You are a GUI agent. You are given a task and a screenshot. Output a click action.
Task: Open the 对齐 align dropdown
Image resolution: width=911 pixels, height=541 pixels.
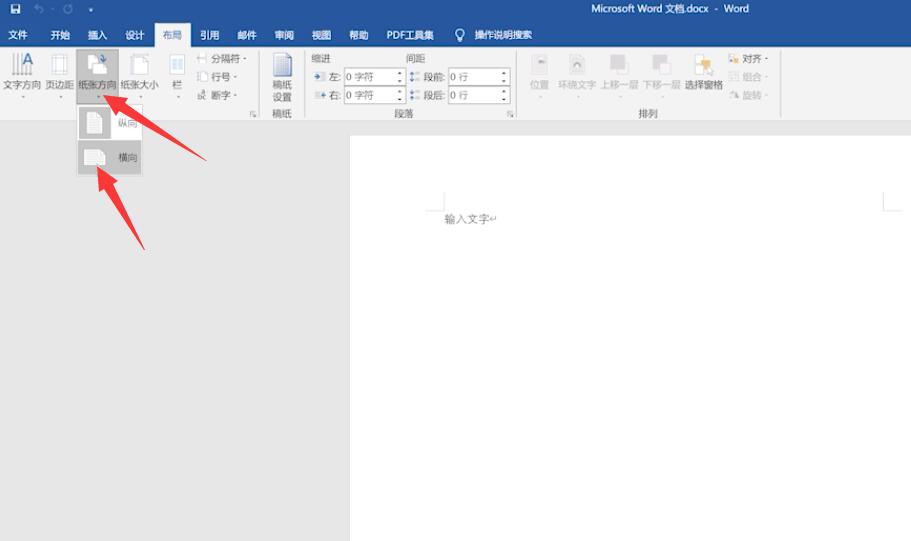click(748, 59)
